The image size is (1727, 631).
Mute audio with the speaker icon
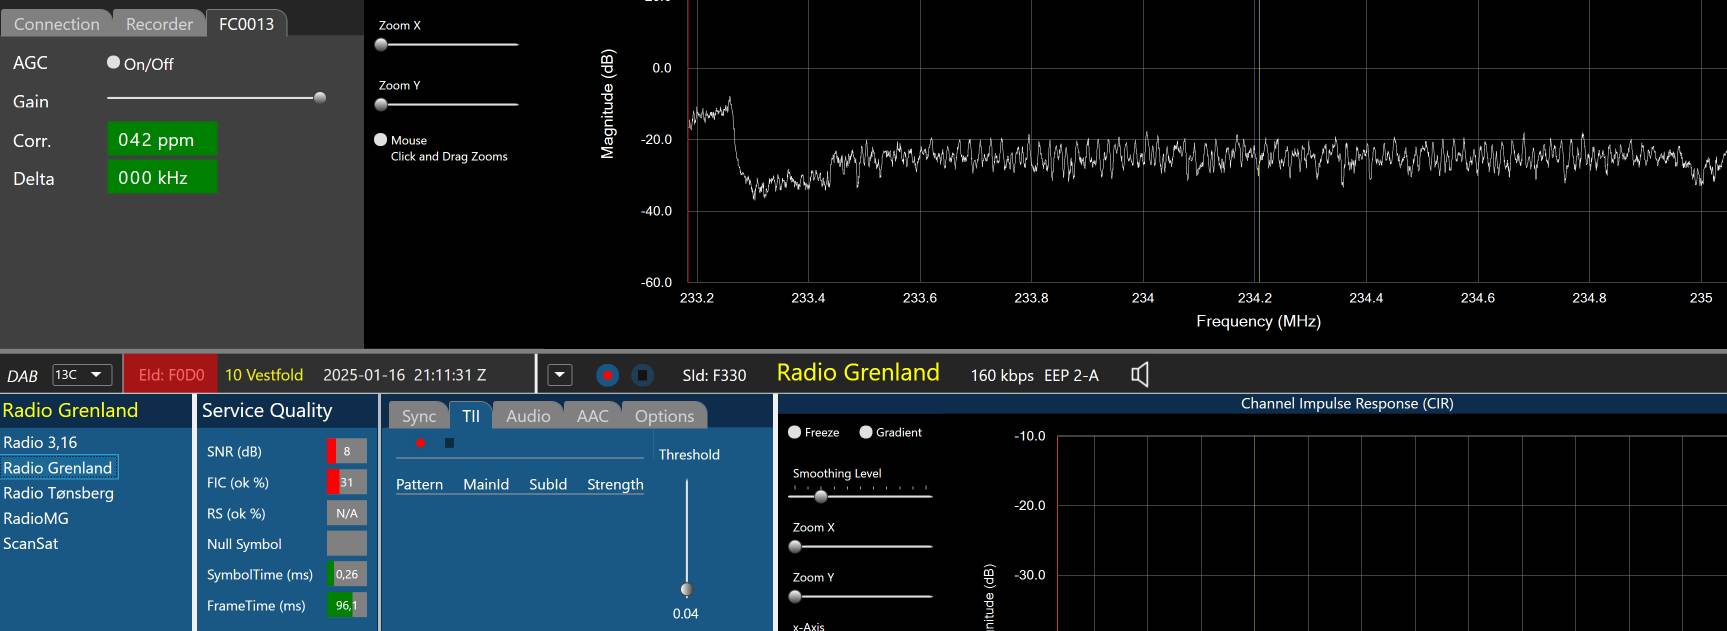click(x=1139, y=375)
